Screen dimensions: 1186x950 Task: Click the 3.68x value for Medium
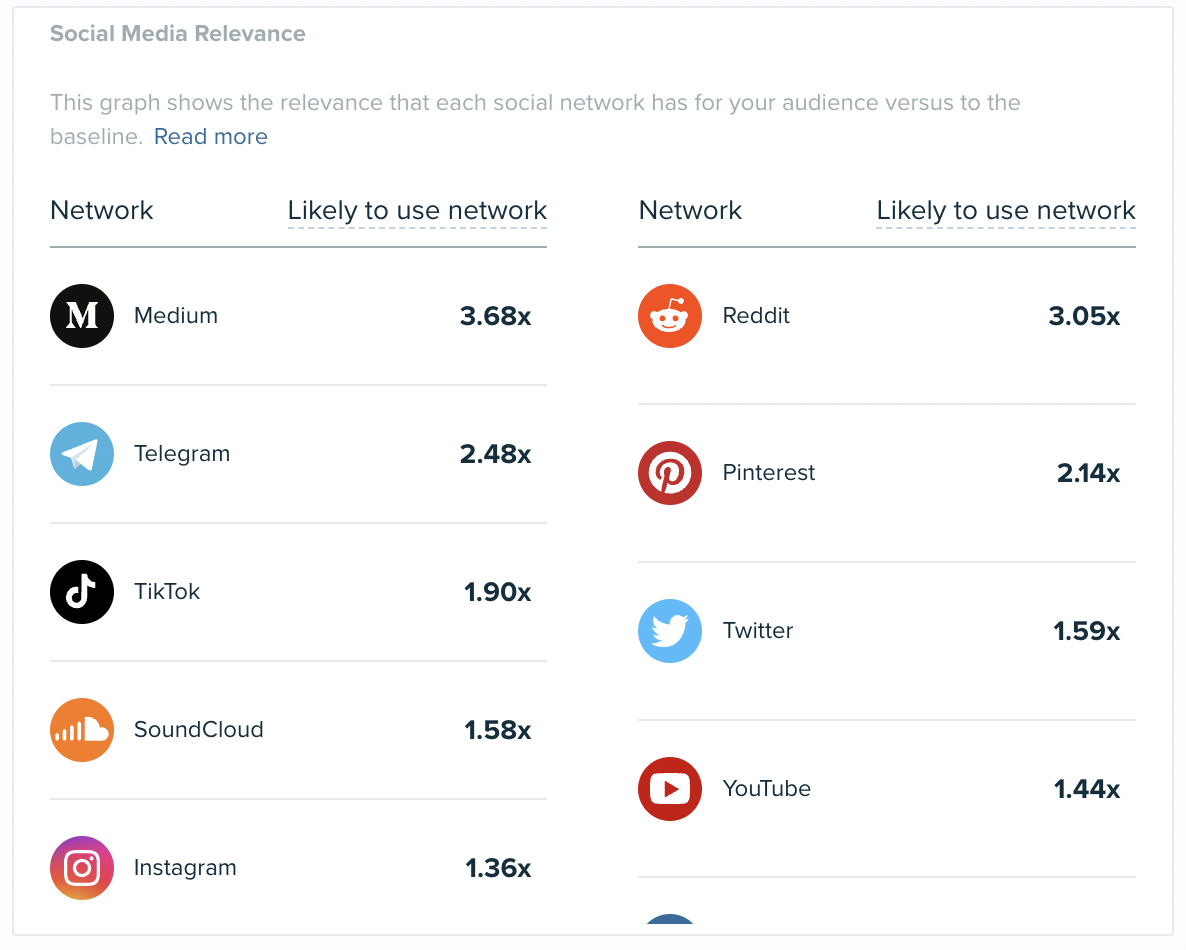[x=495, y=316]
